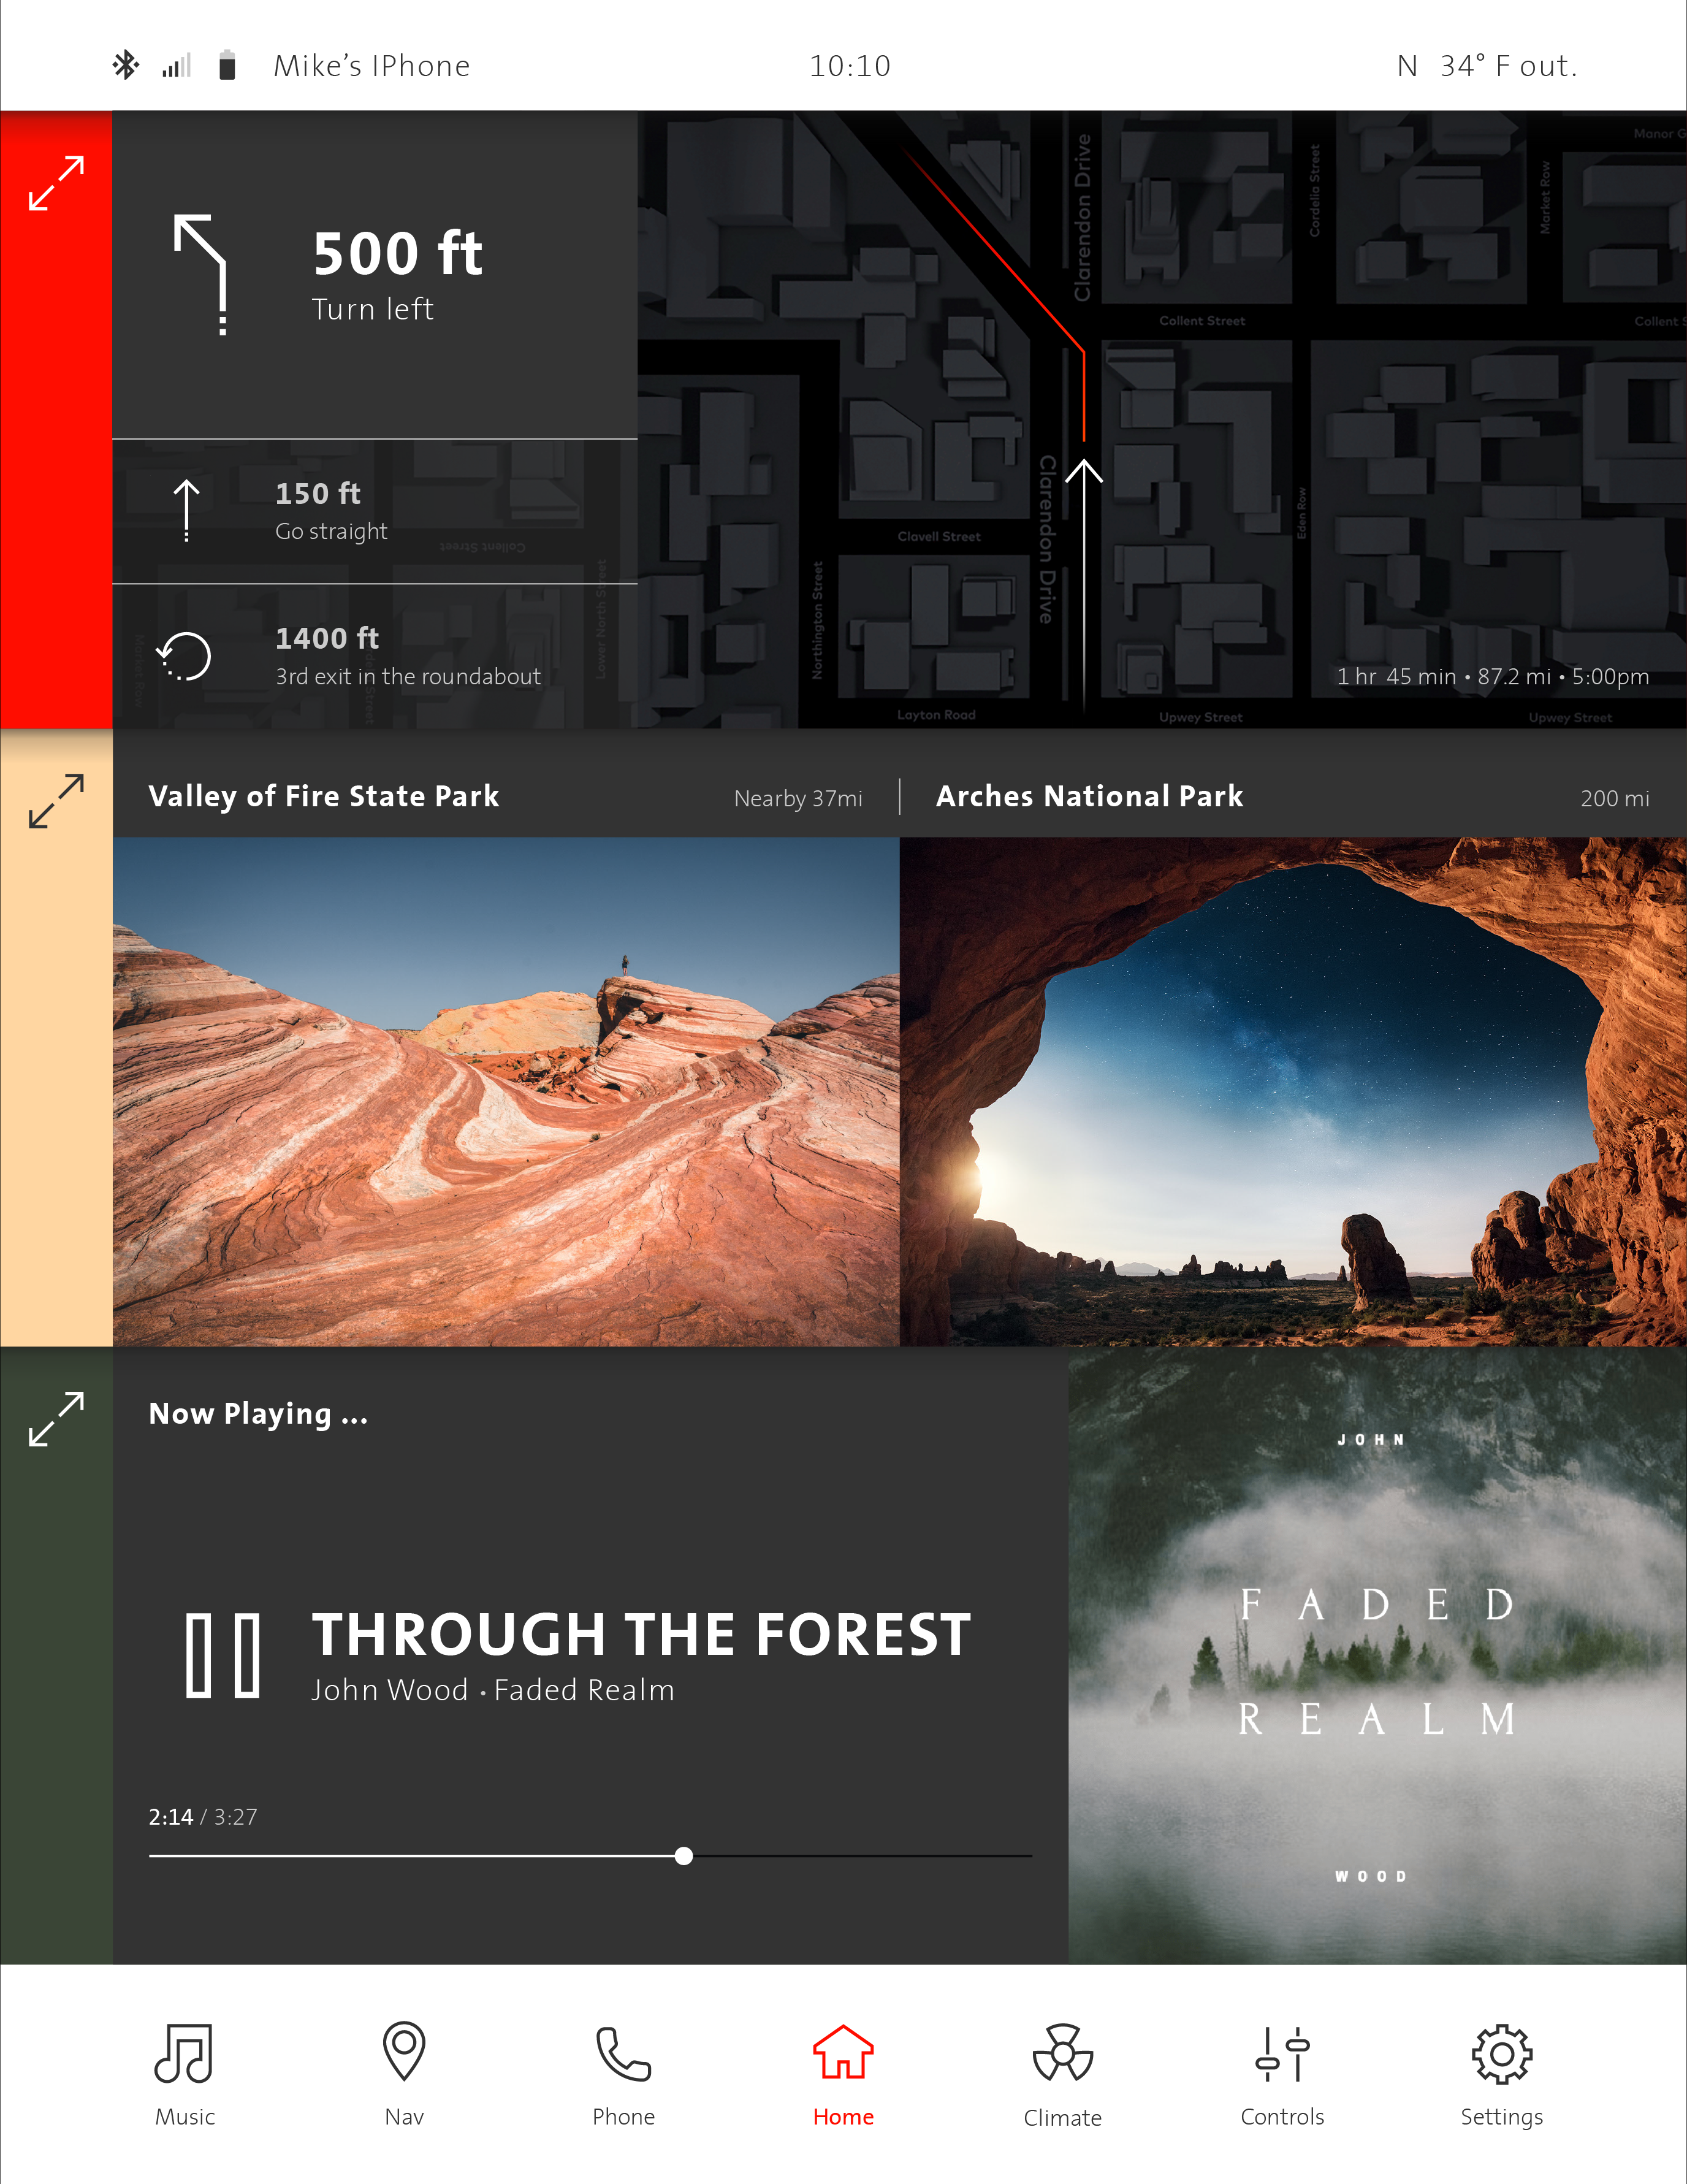Image resolution: width=1687 pixels, height=2184 pixels.
Task: Select the Valley of Fire photo
Action: click(x=506, y=1091)
